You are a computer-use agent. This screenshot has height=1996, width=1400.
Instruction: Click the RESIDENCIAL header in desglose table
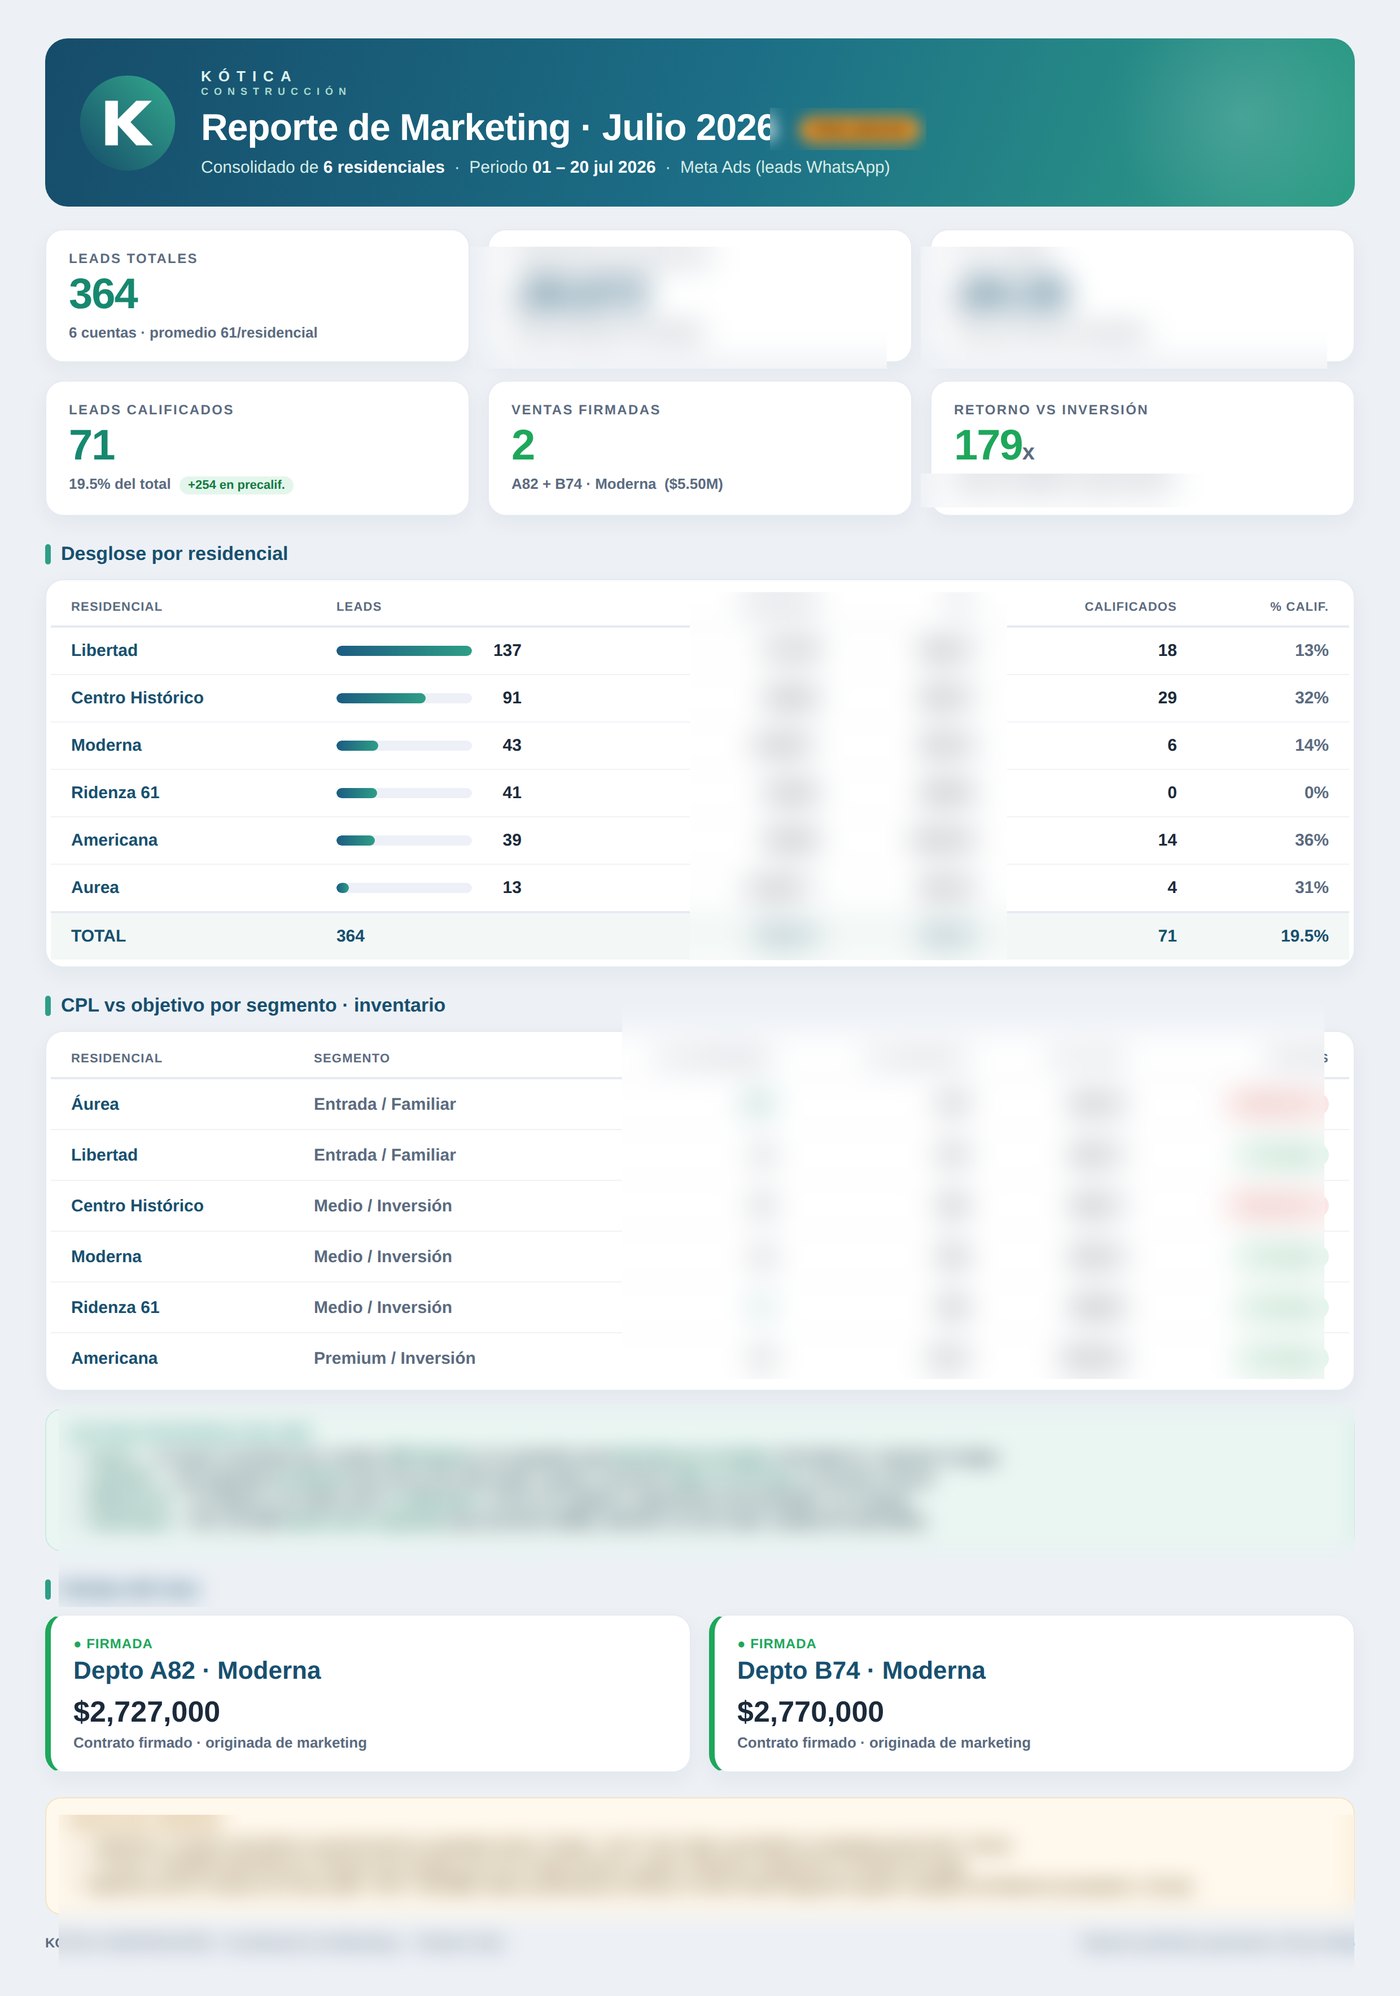click(116, 607)
